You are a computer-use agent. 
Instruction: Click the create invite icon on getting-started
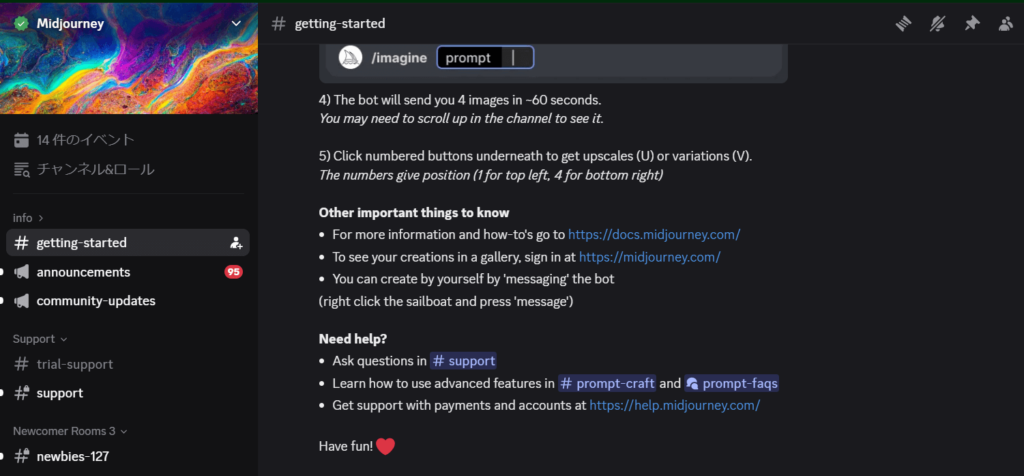click(236, 243)
